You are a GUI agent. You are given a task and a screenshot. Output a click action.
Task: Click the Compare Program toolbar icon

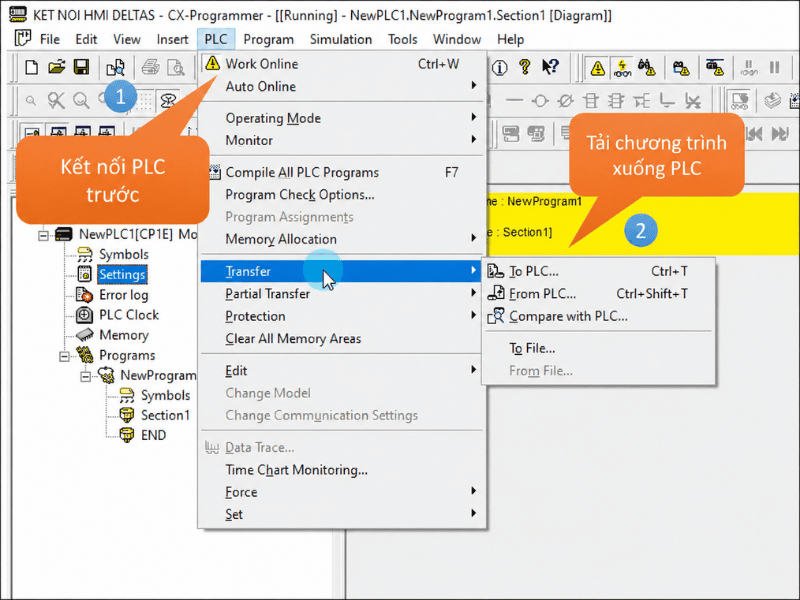click(x=115, y=67)
